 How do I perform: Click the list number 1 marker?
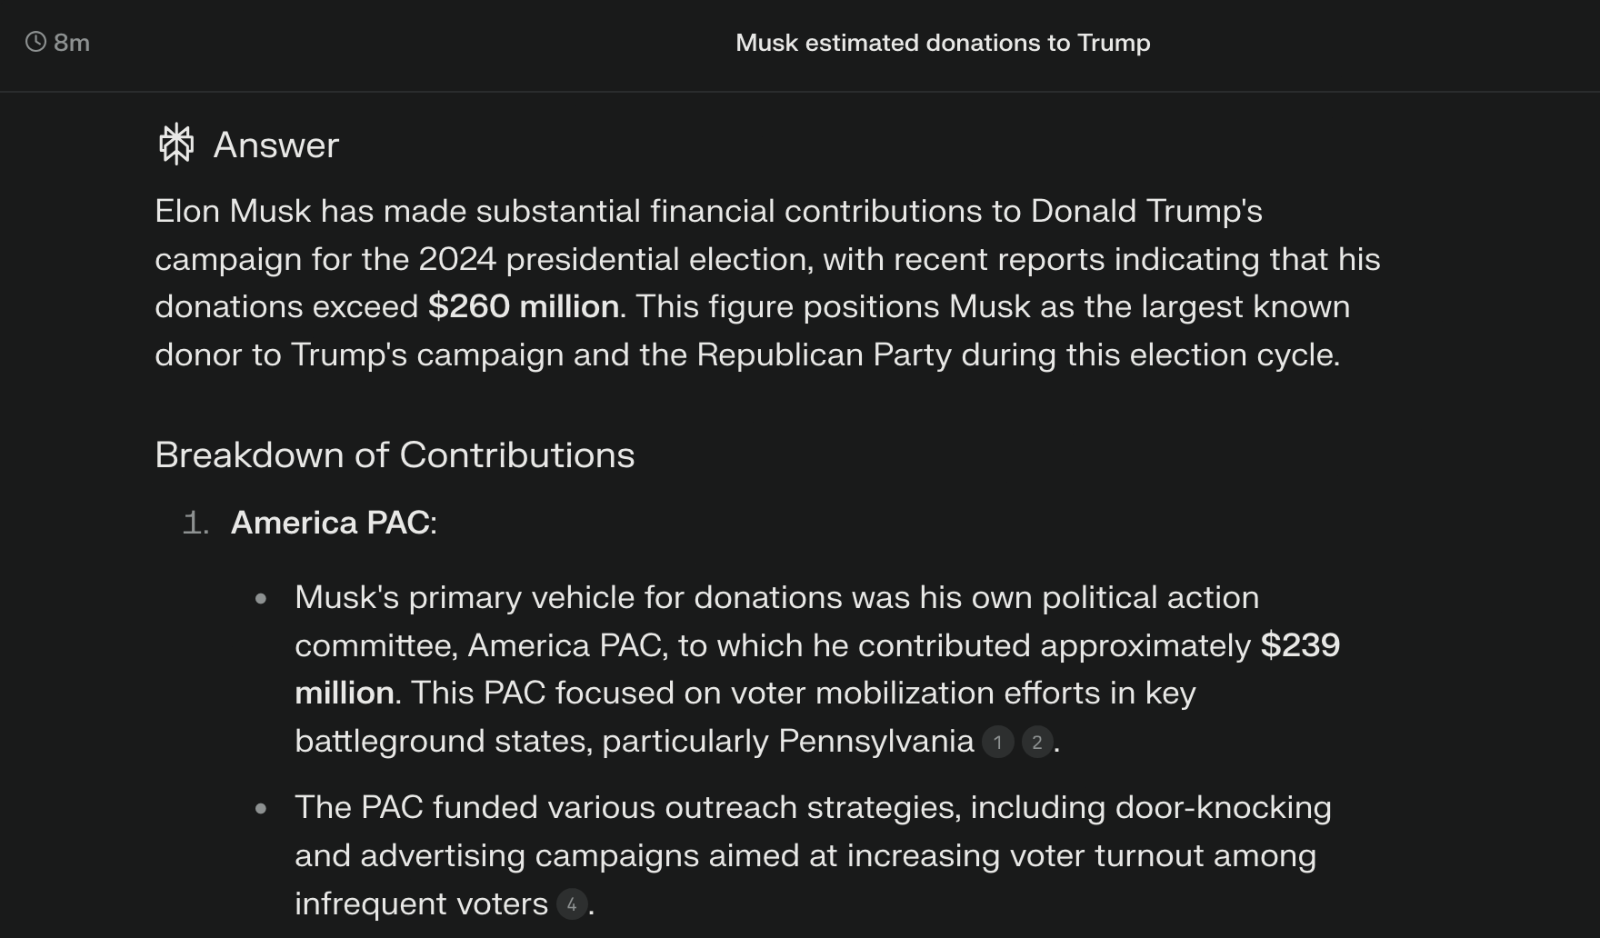[x=196, y=523]
